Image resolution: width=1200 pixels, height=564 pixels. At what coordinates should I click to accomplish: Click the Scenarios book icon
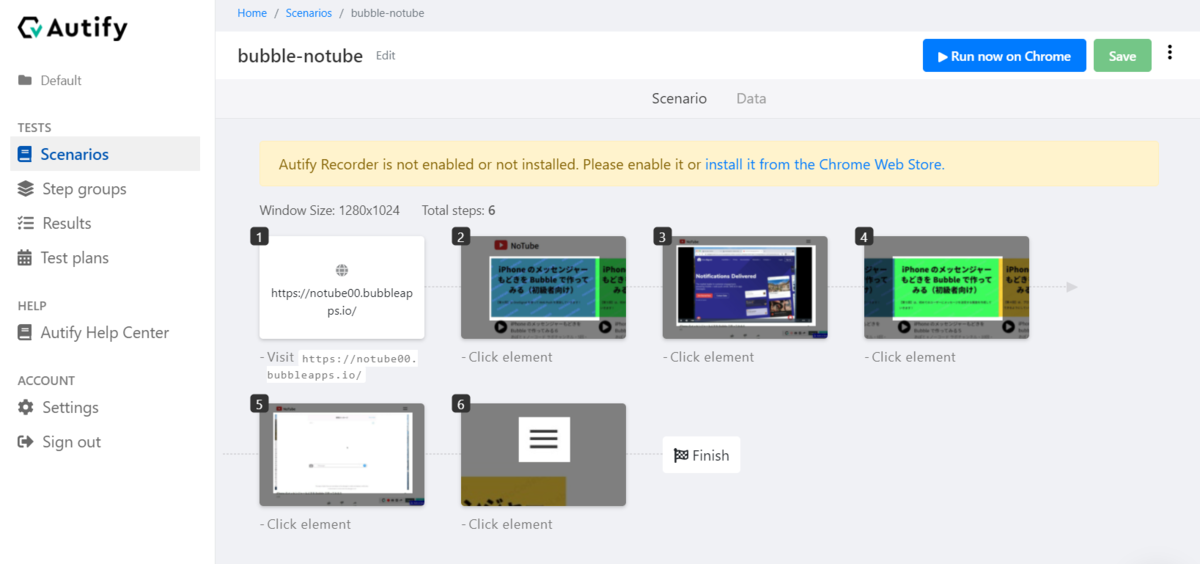click(x=25, y=154)
